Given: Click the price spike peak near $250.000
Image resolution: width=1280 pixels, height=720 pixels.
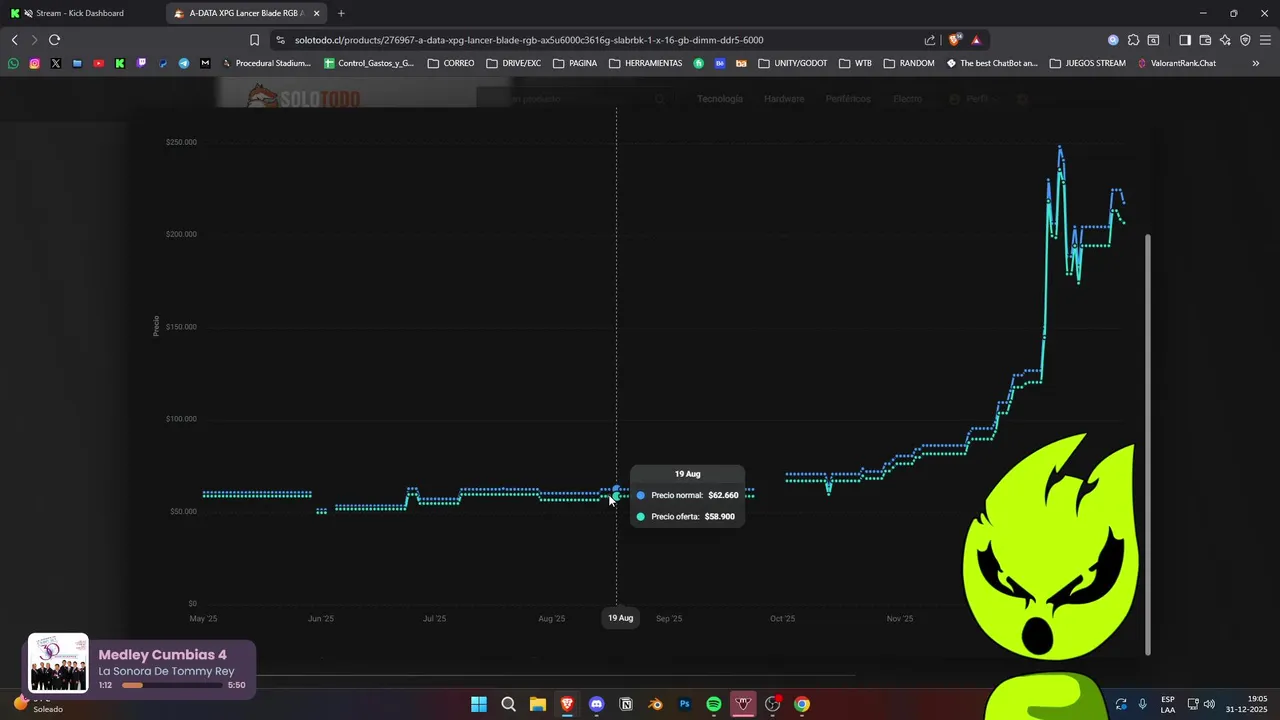Looking at the screenshot, I should point(1060,148).
